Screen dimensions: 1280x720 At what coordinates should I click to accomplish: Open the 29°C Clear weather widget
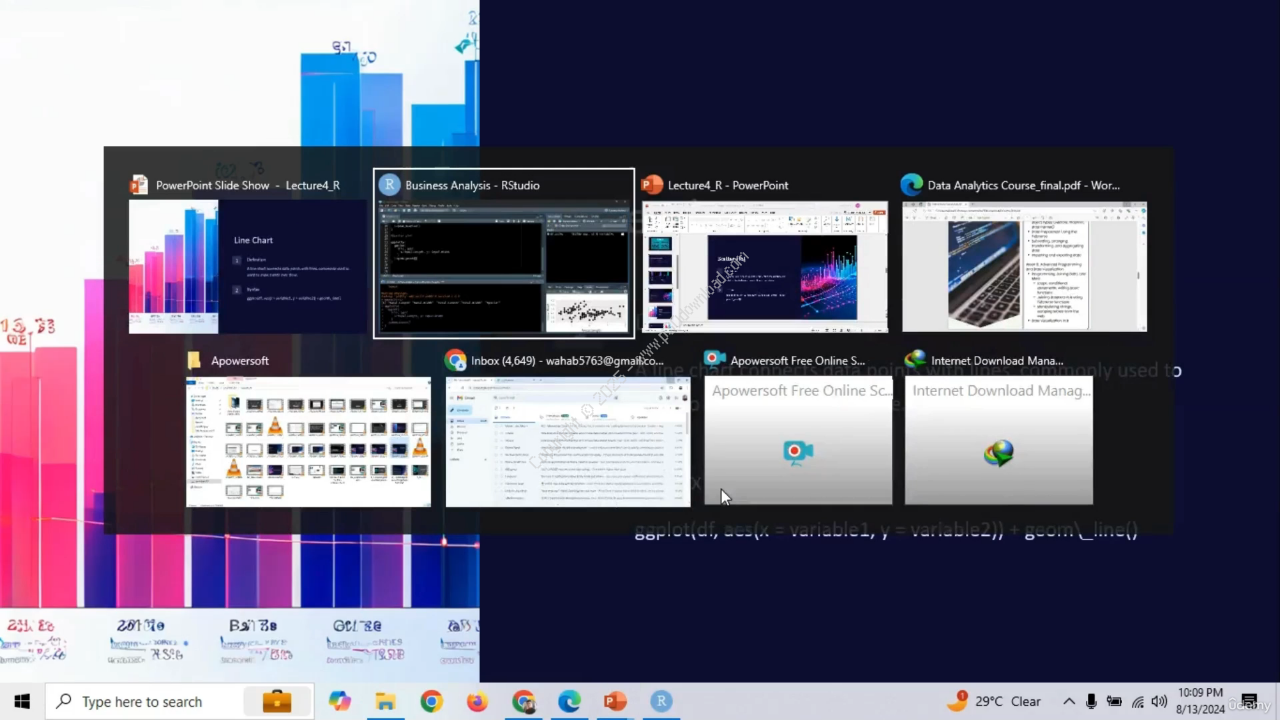click(x=995, y=702)
